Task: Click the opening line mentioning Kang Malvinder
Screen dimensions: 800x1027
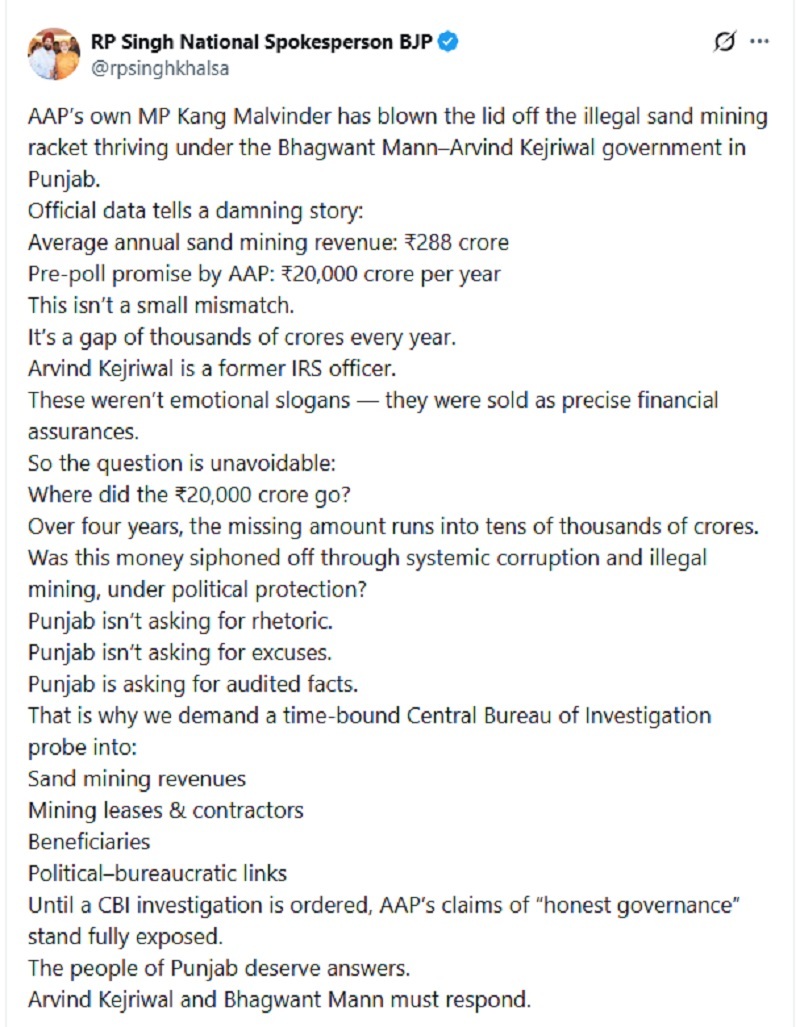Action: (398, 117)
